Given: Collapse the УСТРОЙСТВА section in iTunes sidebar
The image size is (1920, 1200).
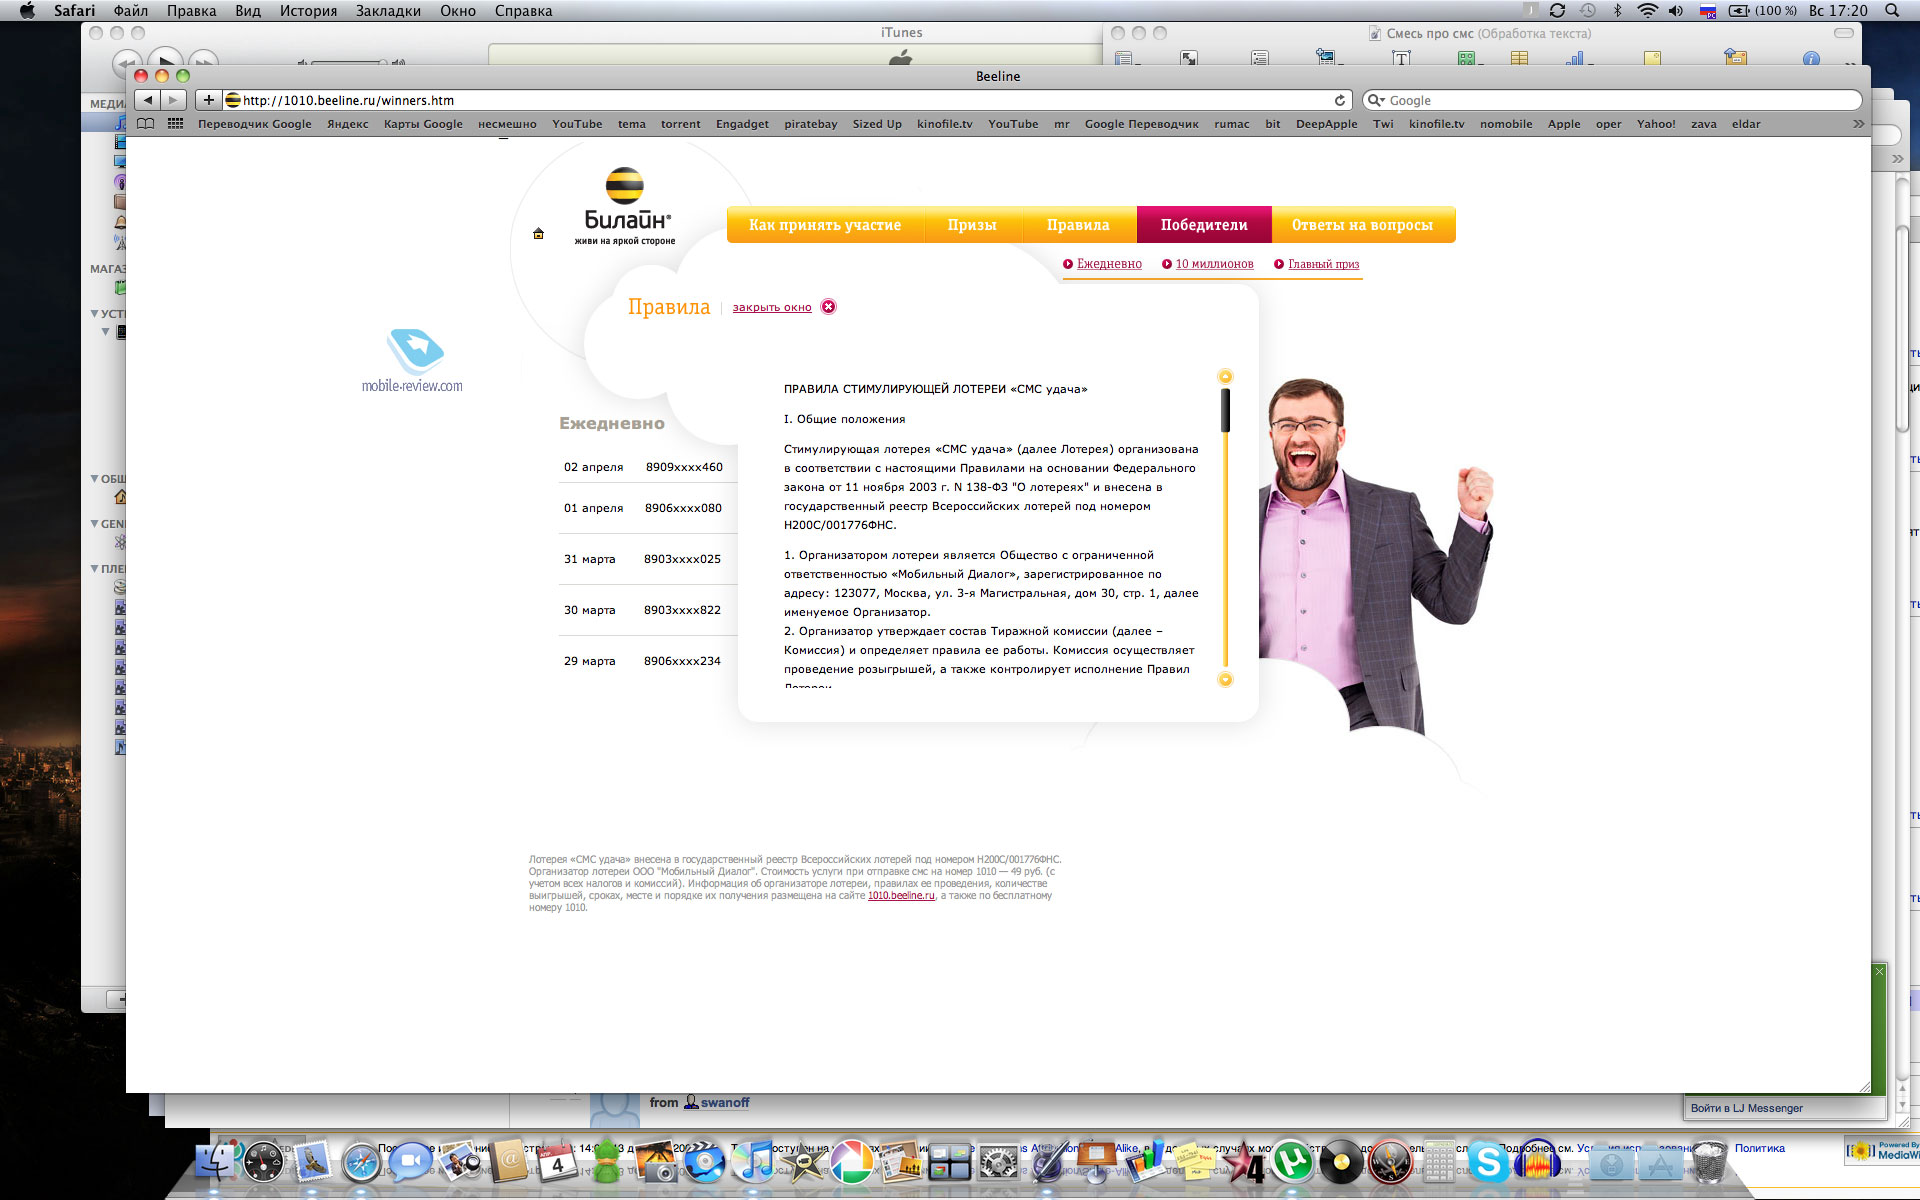Looking at the screenshot, I should [x=95, y=314].
